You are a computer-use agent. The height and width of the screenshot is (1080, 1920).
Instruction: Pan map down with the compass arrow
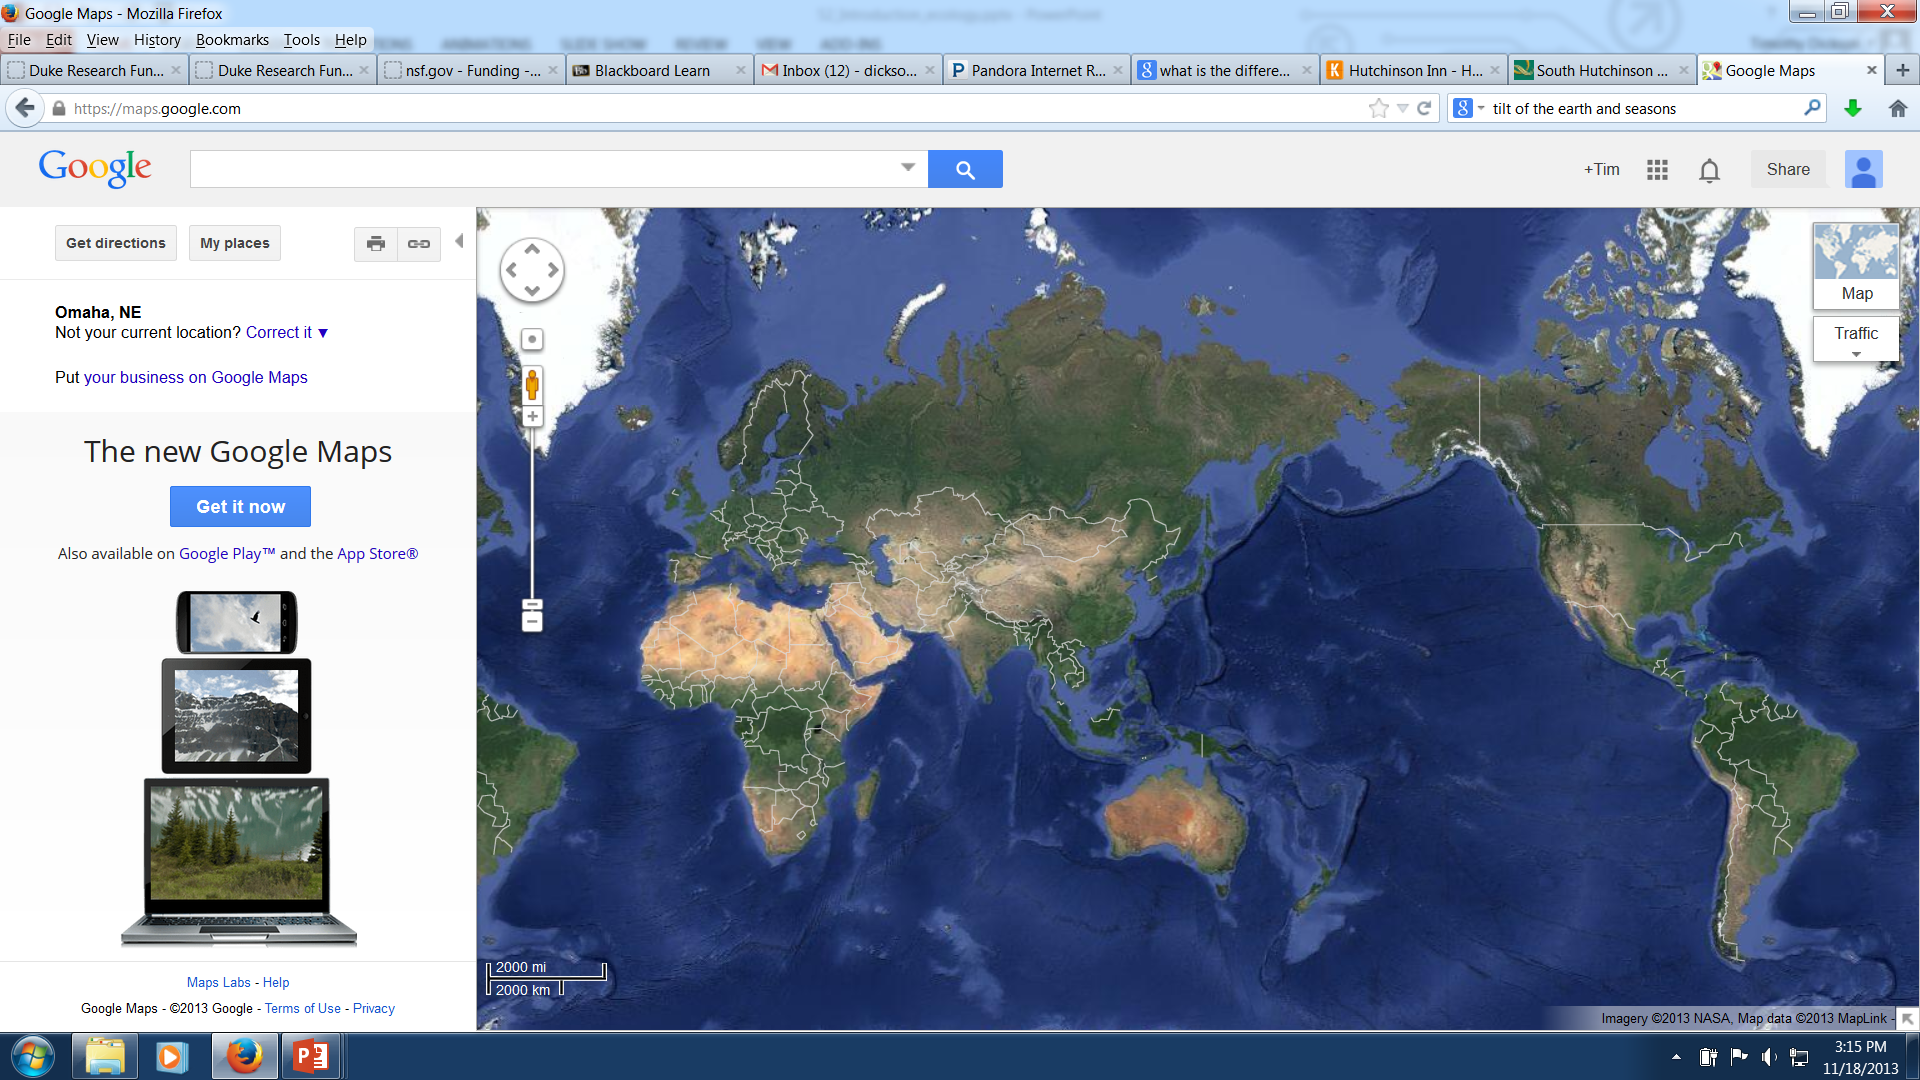click(532, 291)
